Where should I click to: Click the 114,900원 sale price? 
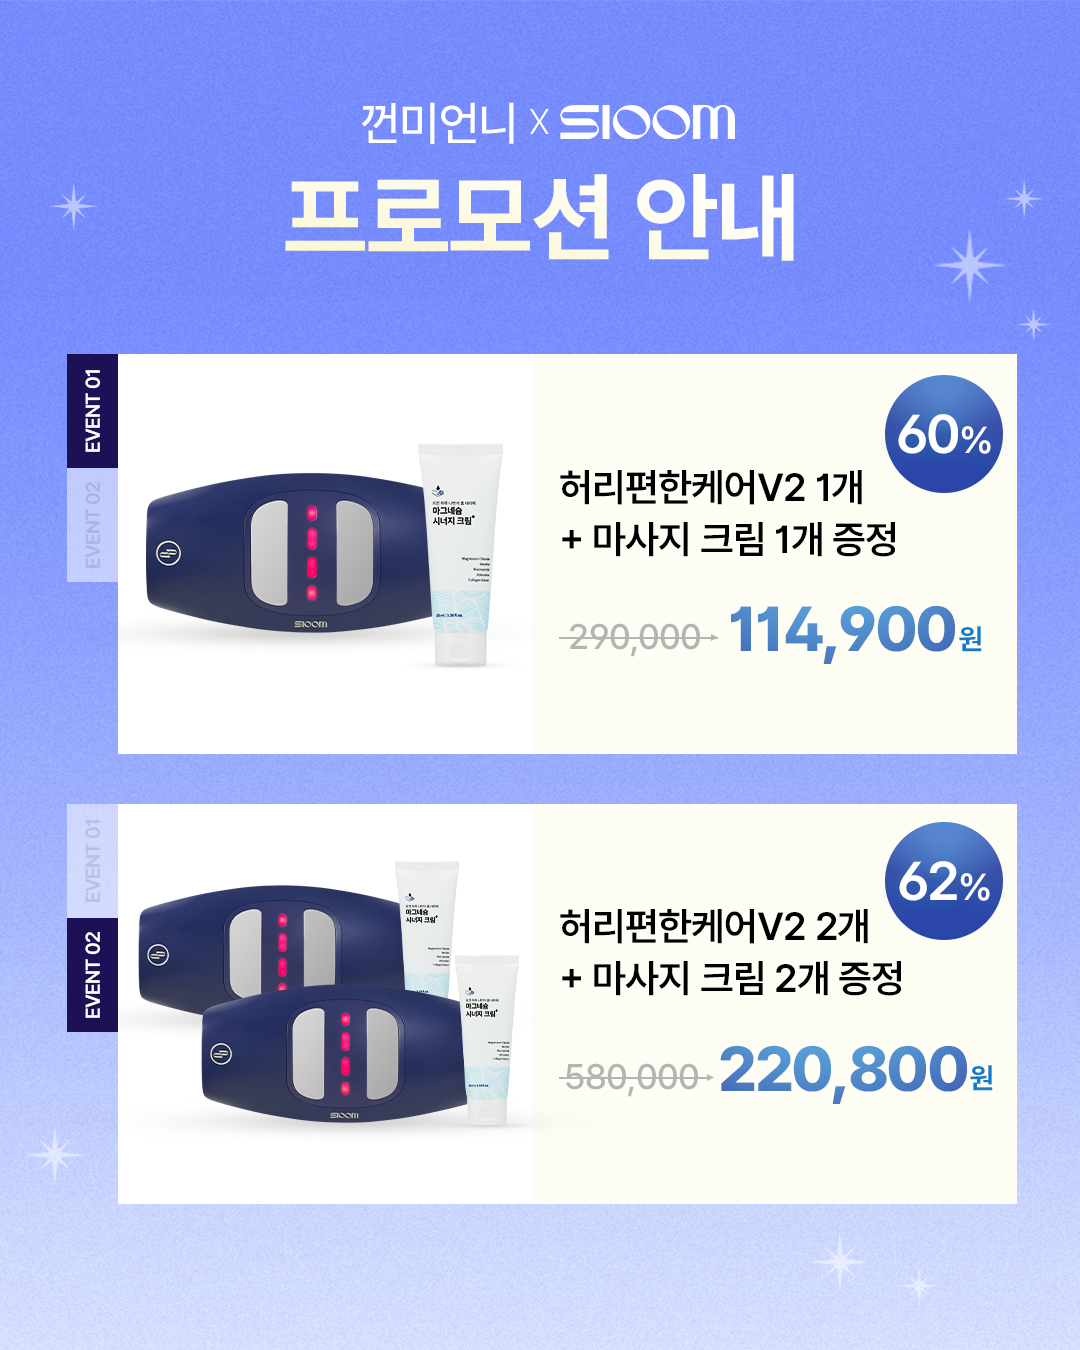click(x=856, y=630)
